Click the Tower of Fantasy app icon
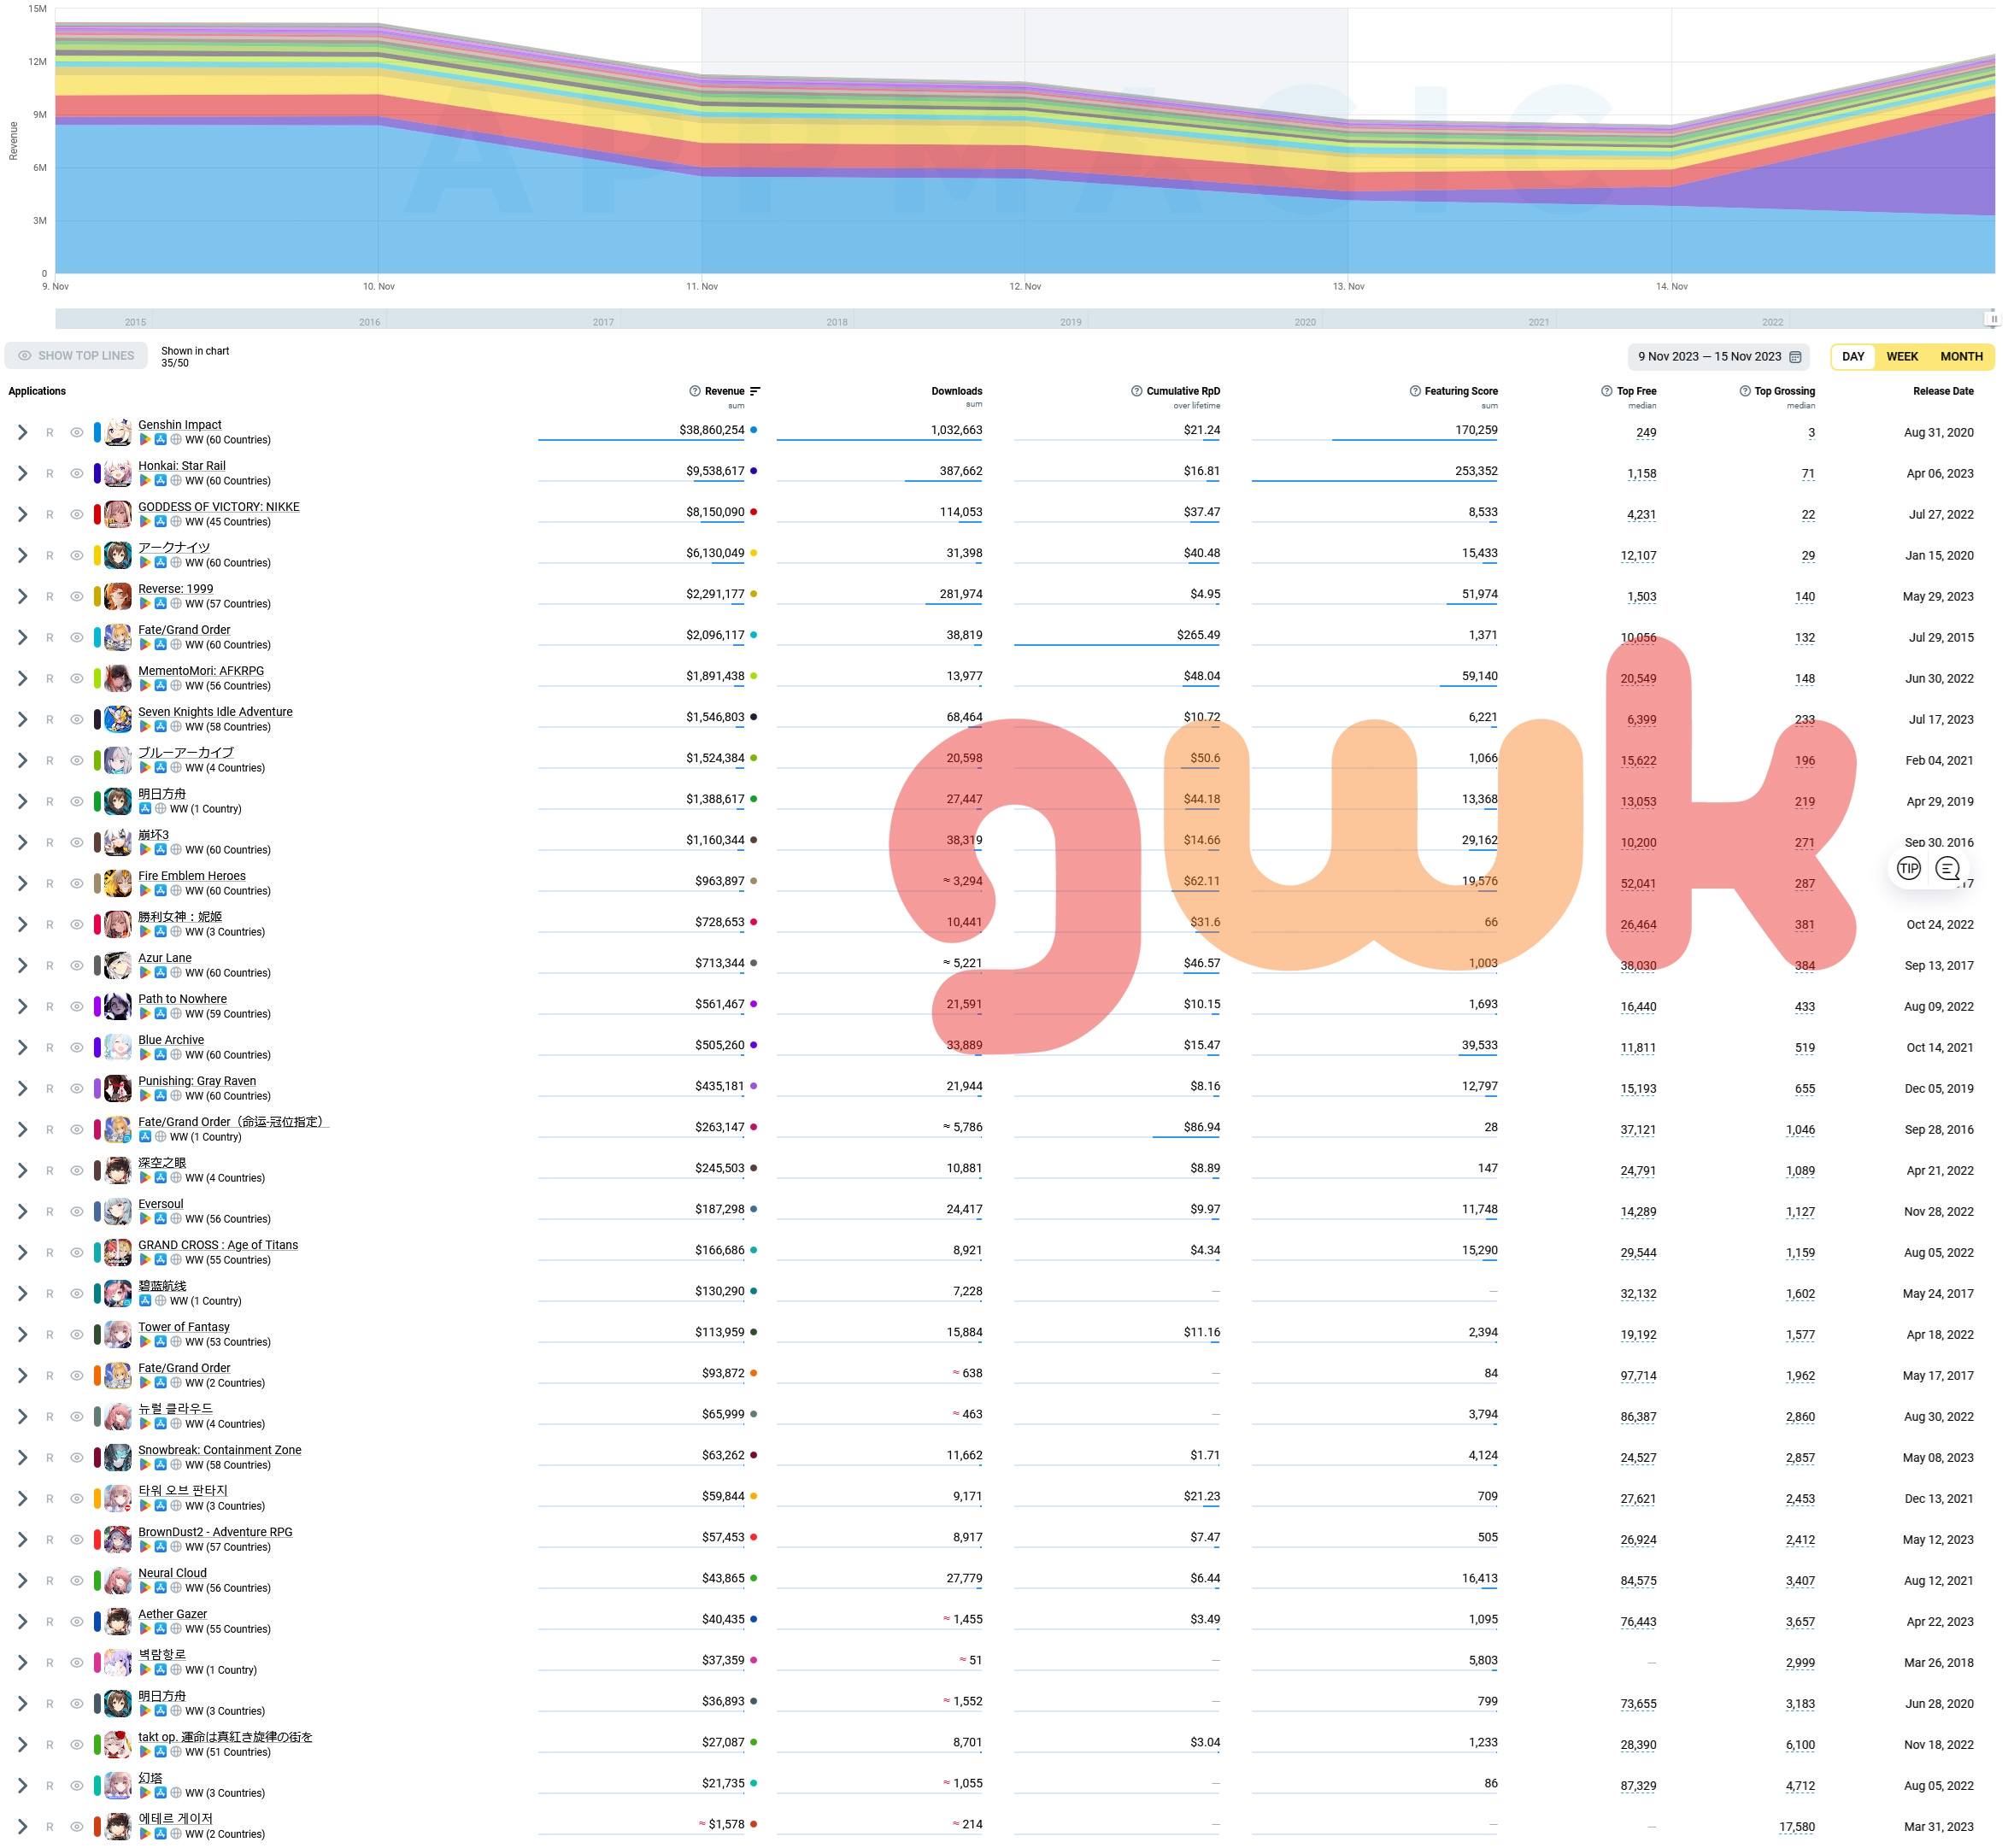This screenshot has width=2008, height=1848. [x=118, y=1334]
